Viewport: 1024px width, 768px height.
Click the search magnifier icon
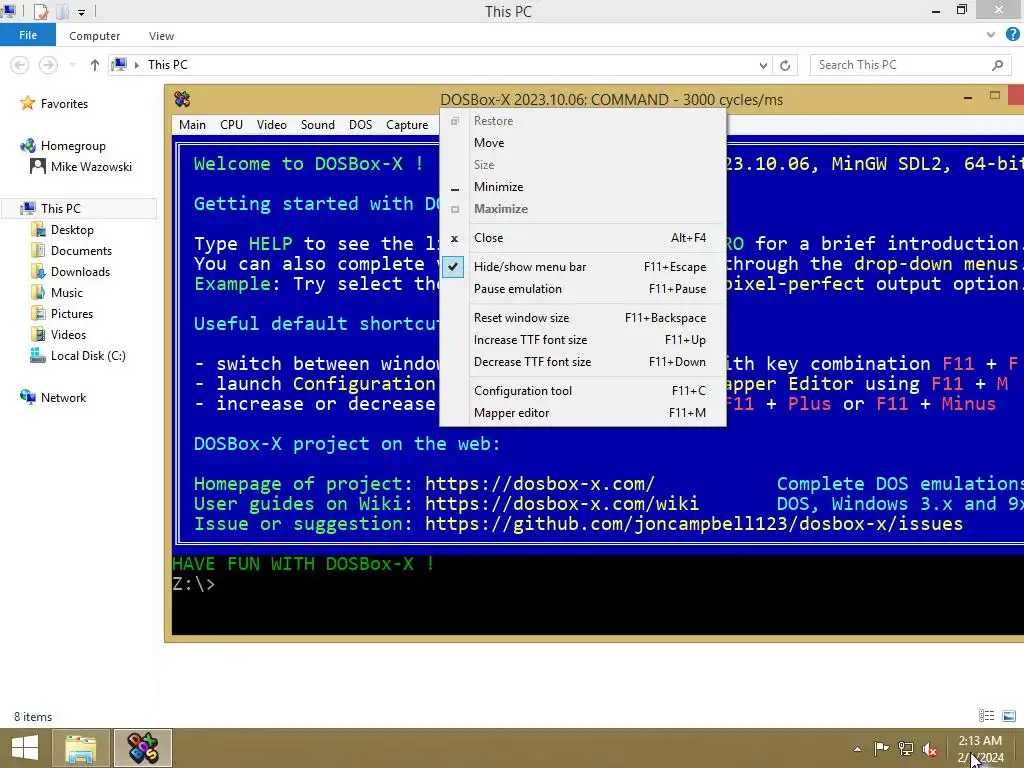click(x=997, y=65)
